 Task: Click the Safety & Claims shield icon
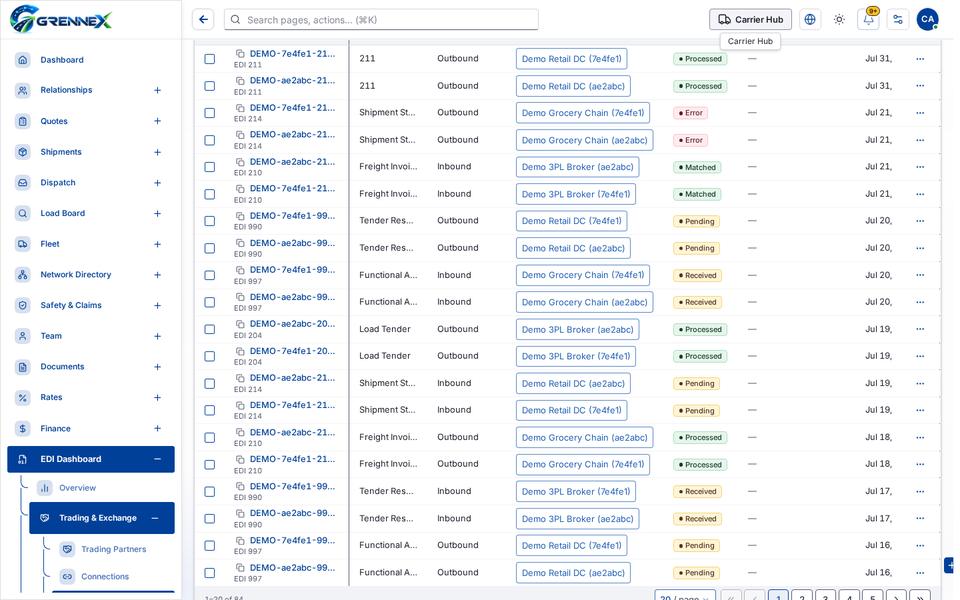(23, 305)
